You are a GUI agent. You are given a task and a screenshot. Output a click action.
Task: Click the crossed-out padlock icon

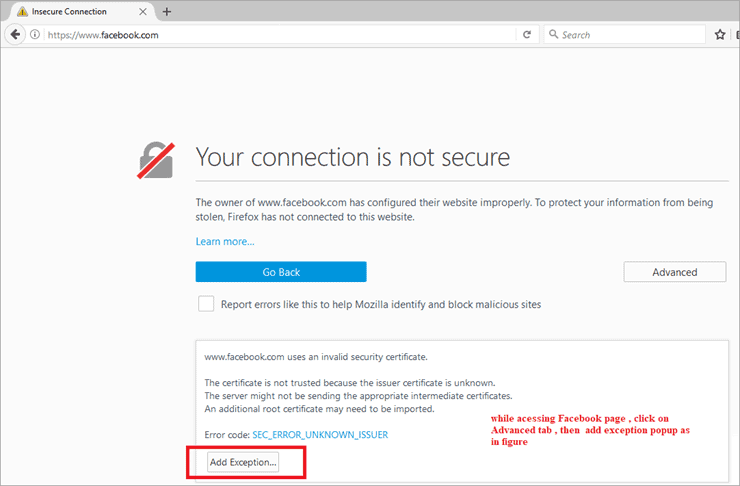click(157, 158)
